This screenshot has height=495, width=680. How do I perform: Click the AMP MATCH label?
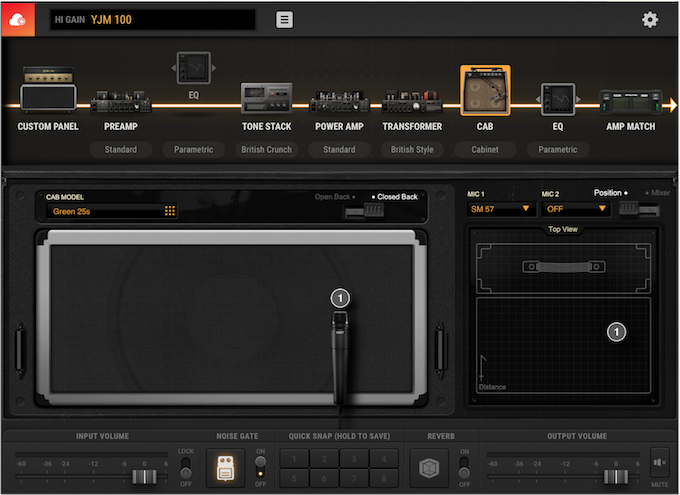pos(631,126)
